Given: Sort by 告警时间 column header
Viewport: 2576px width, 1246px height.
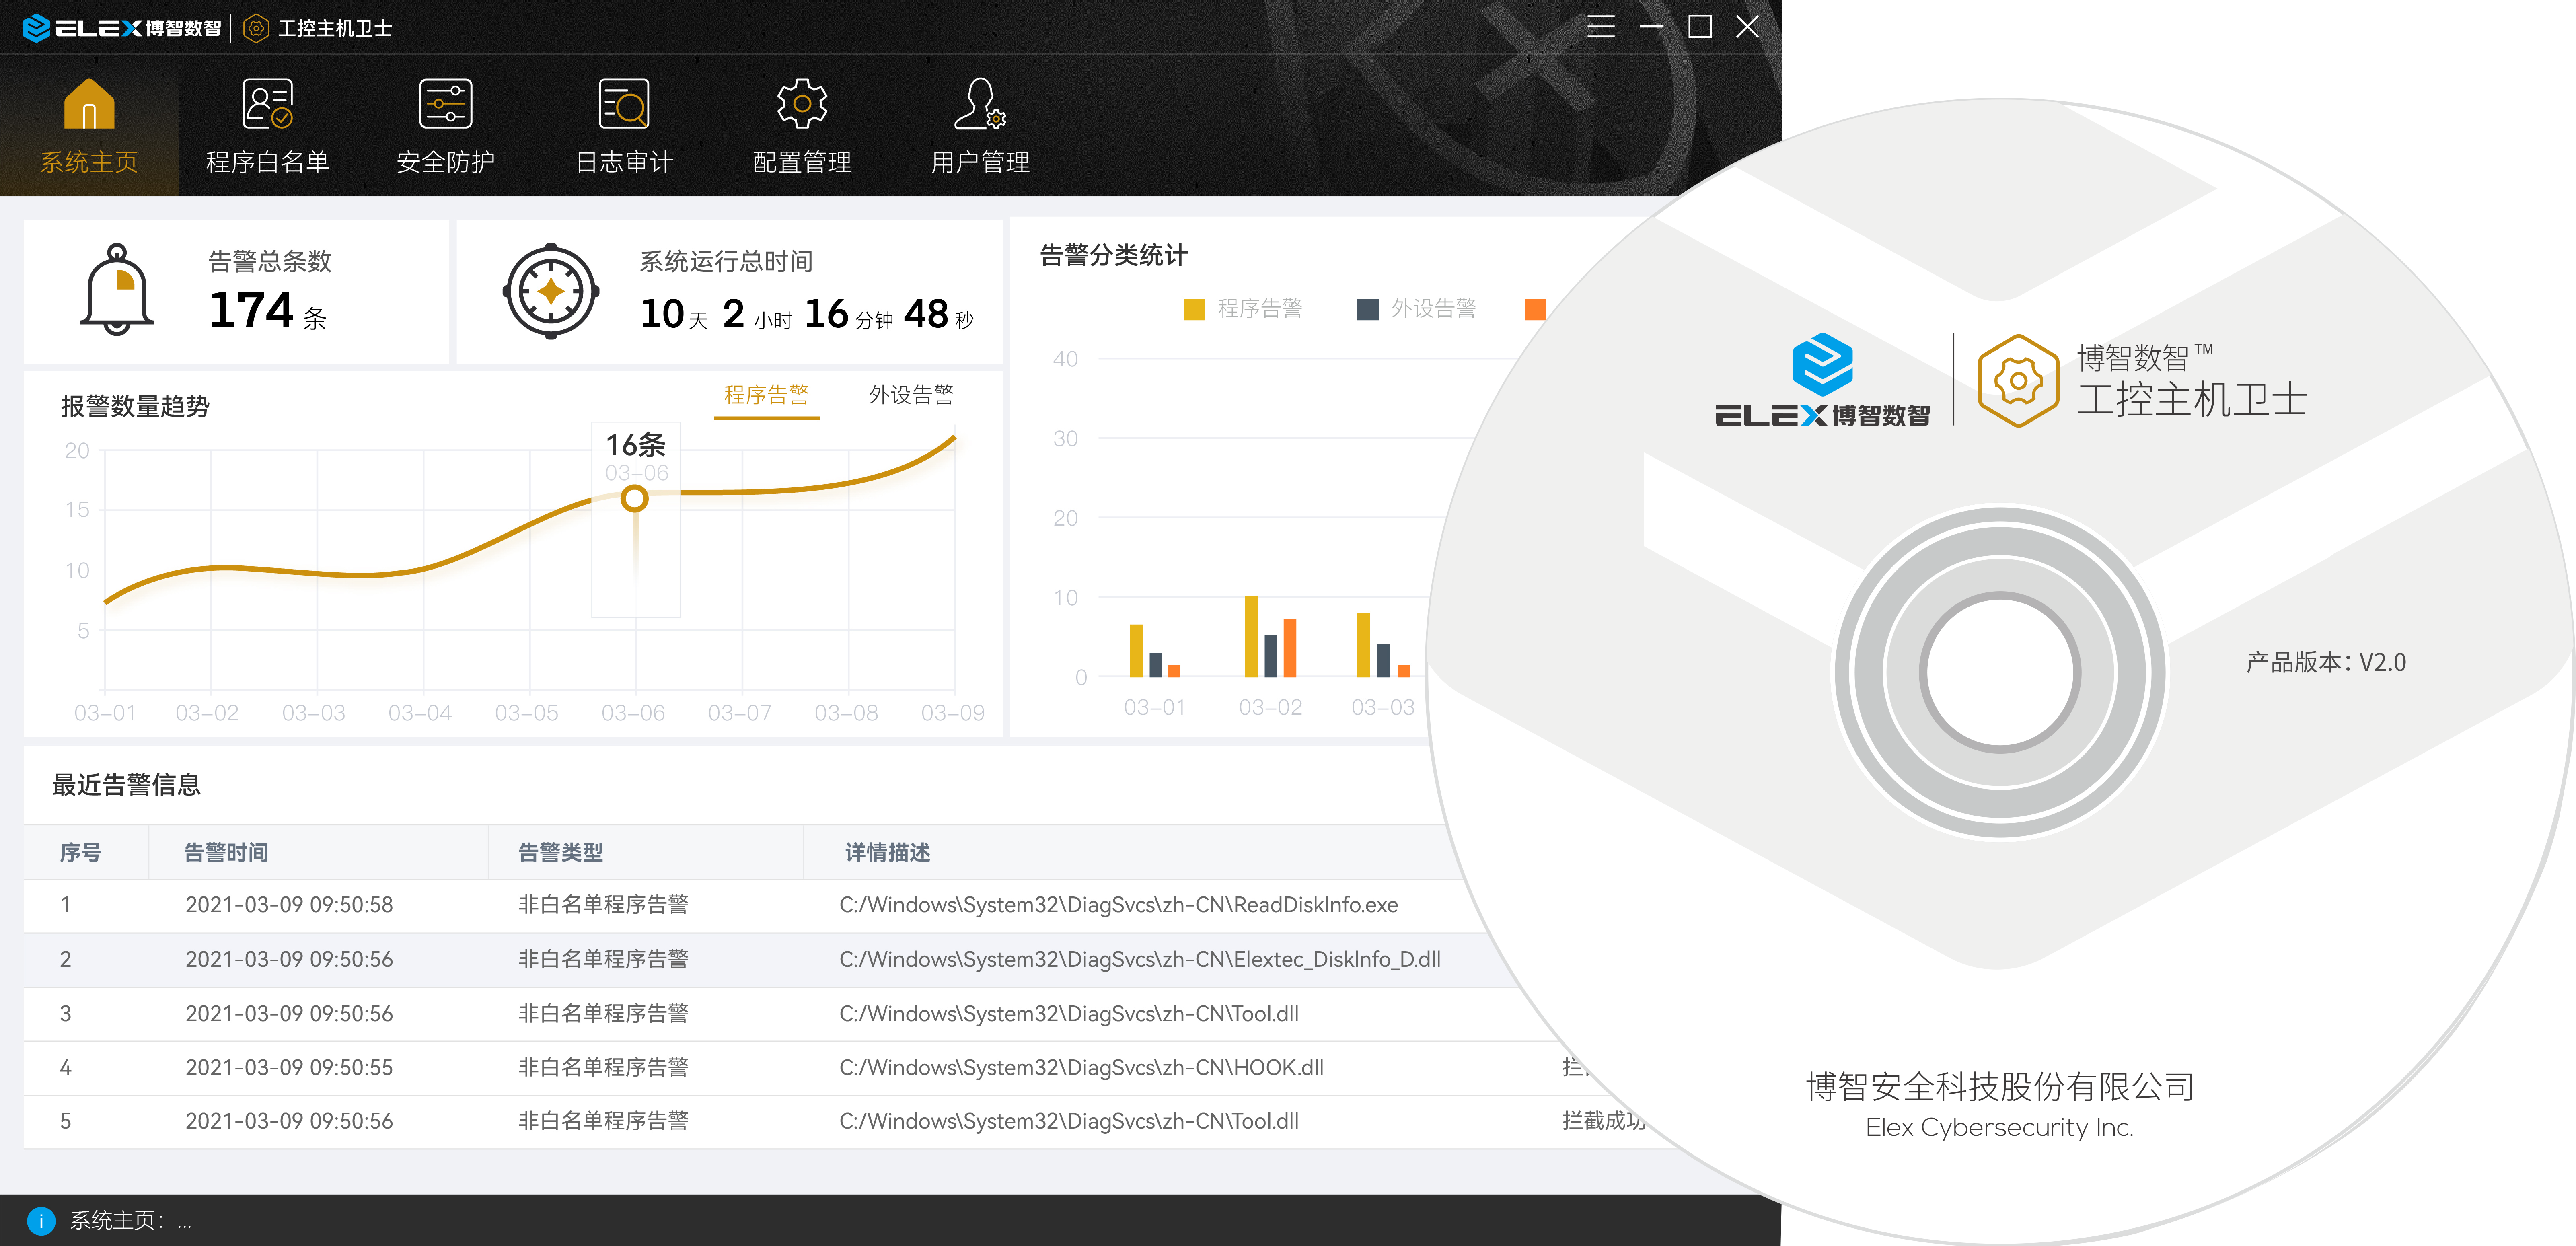Looking at the screenshot, I should (x=226, y=852).
